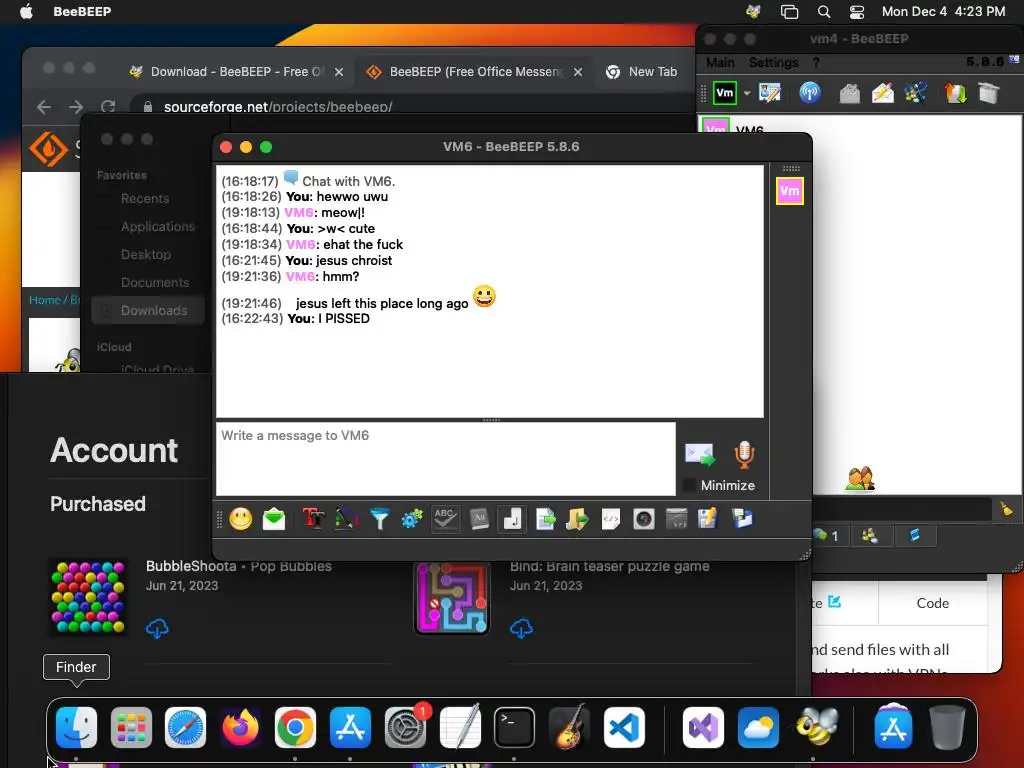Open the emoticons picker in chat toolbar
This screenshot has height=768, width=1024.
point(241,519)
